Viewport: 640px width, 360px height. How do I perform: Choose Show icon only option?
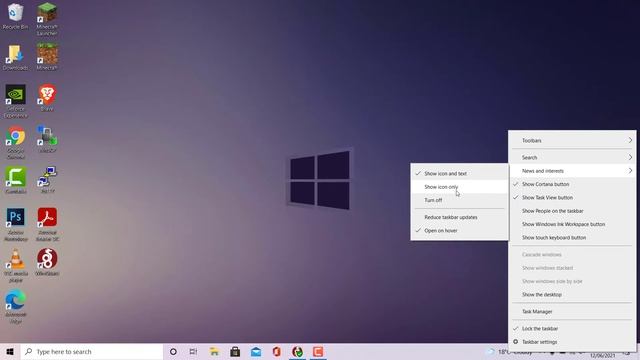(460, 187)
